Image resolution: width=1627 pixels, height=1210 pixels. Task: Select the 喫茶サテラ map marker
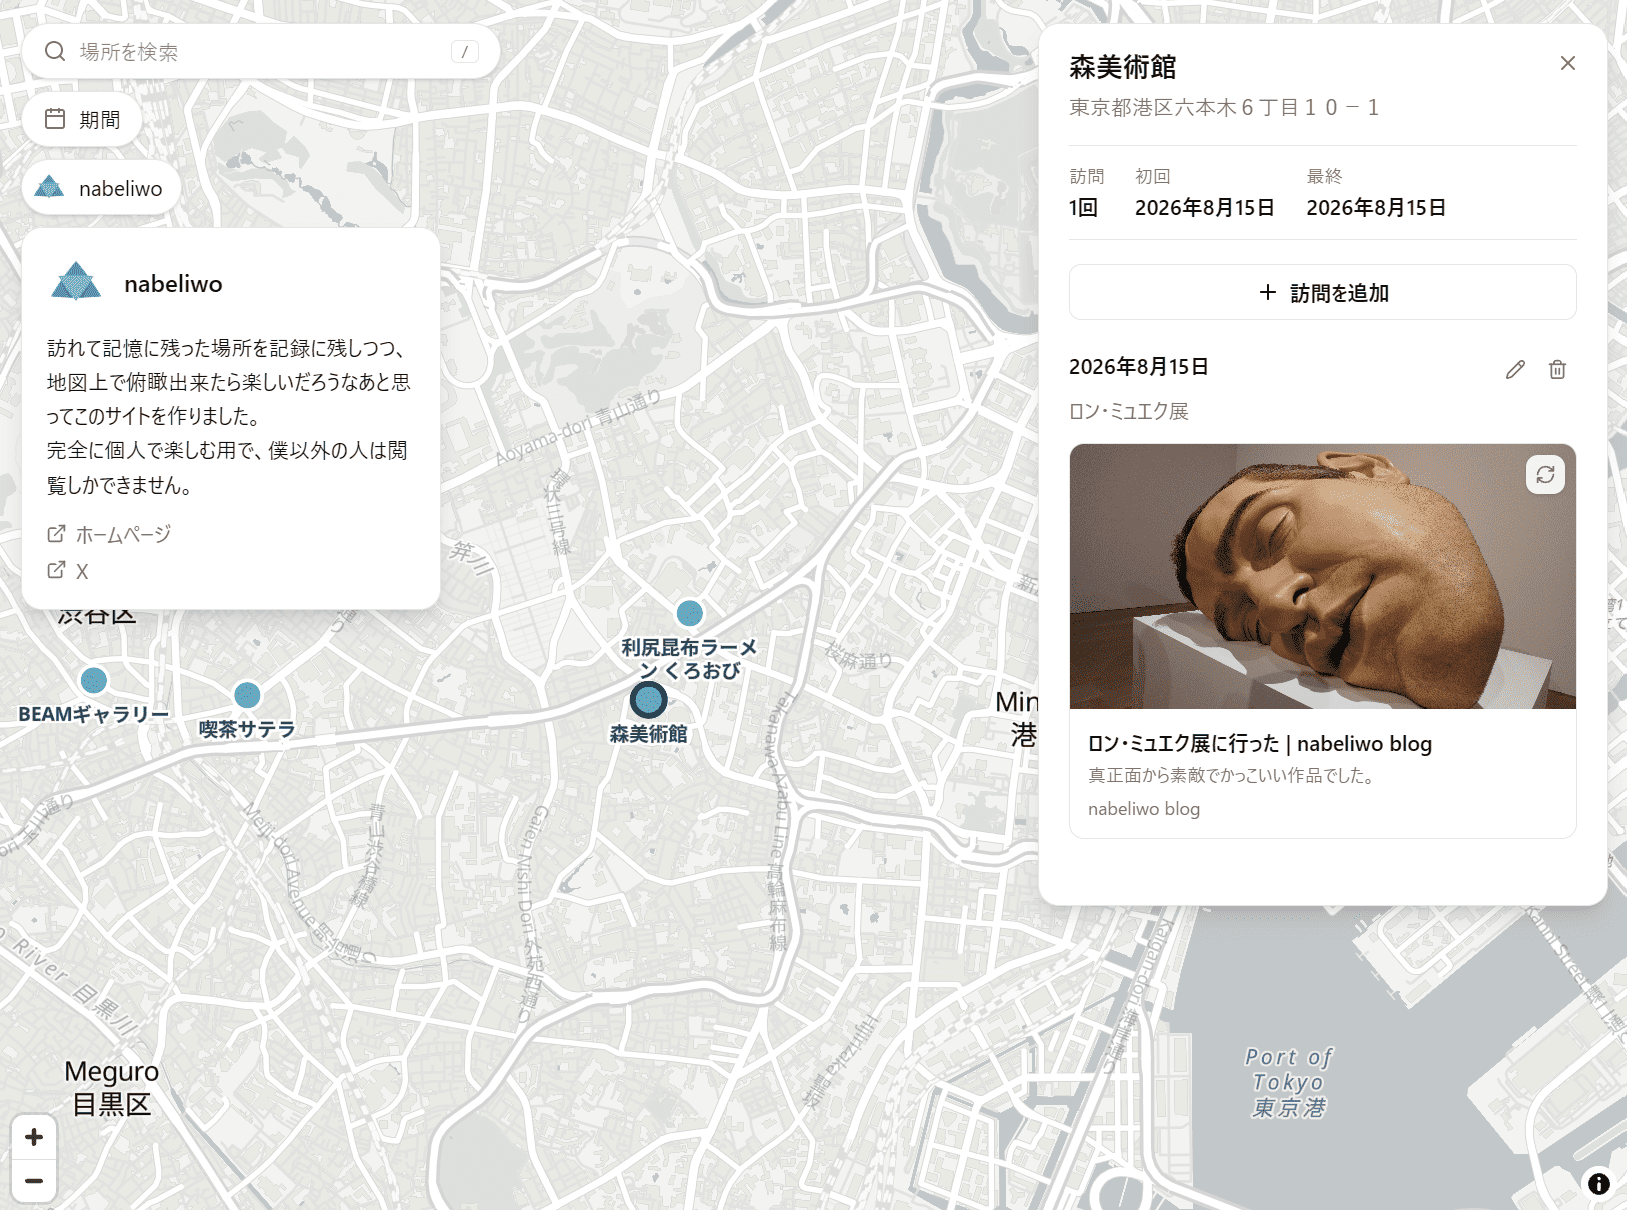[247, 694]
